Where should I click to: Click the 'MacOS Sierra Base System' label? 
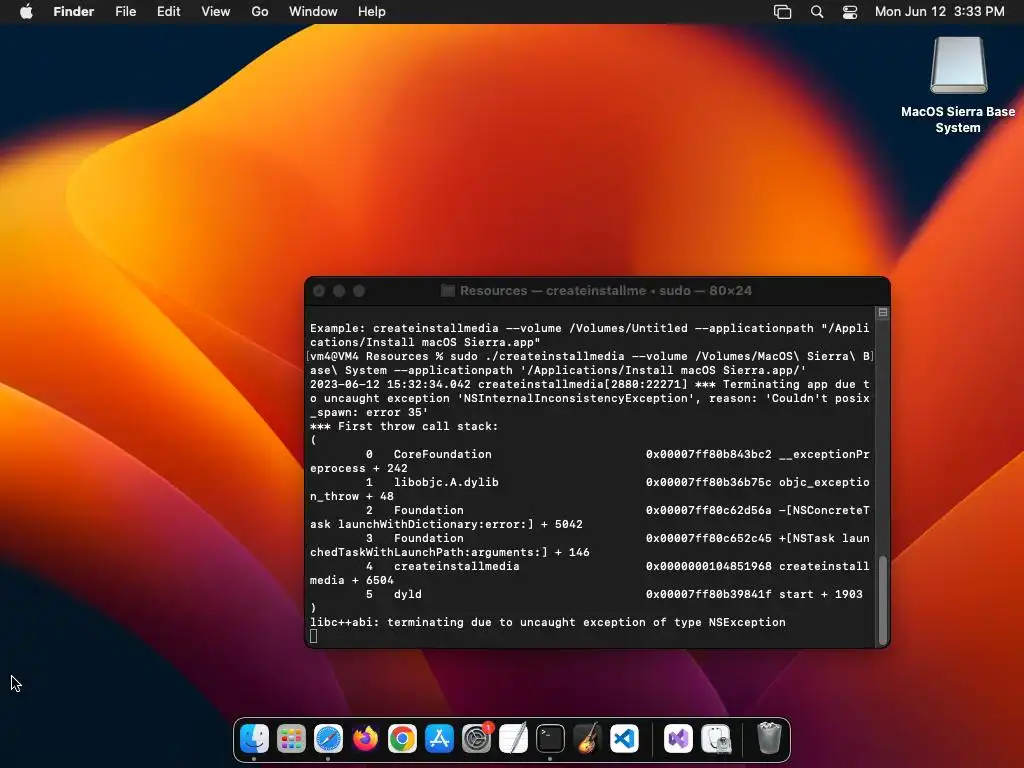pyautogui.click(x=958, y=120)
